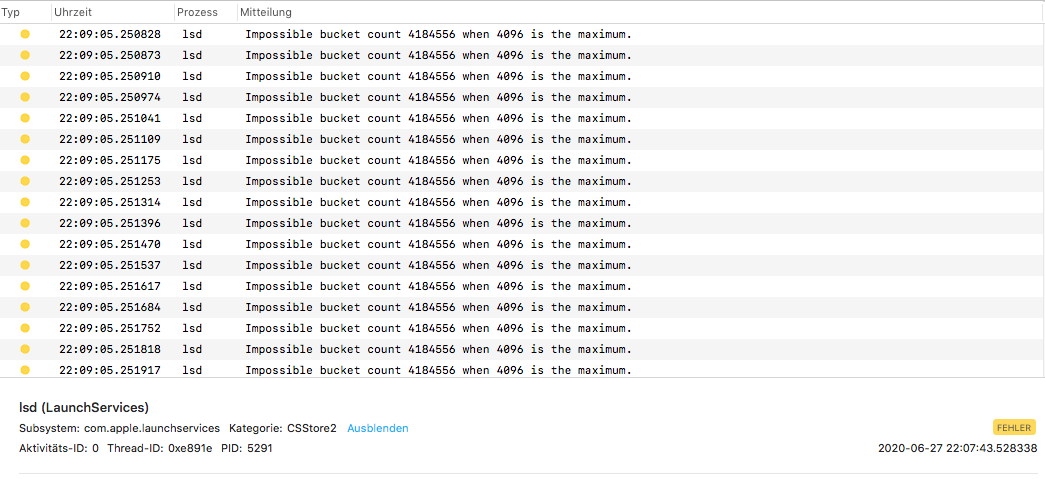
Task: Select timestamp 22:09:05.251917
Action: coord(109,370)
